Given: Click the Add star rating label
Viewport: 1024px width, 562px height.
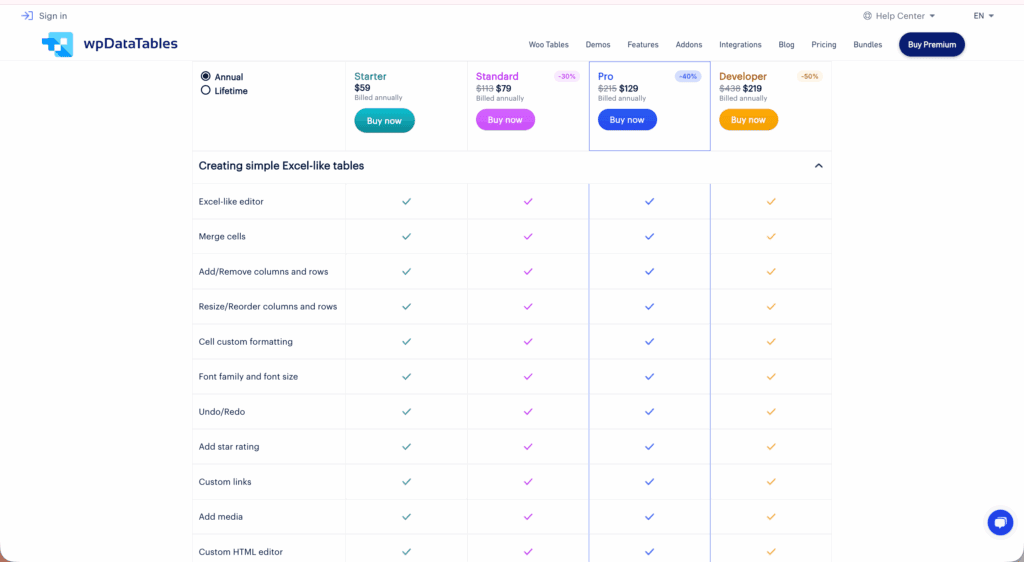Looking at the screenshot, I should pyautogui.click(x=229, y=446).
